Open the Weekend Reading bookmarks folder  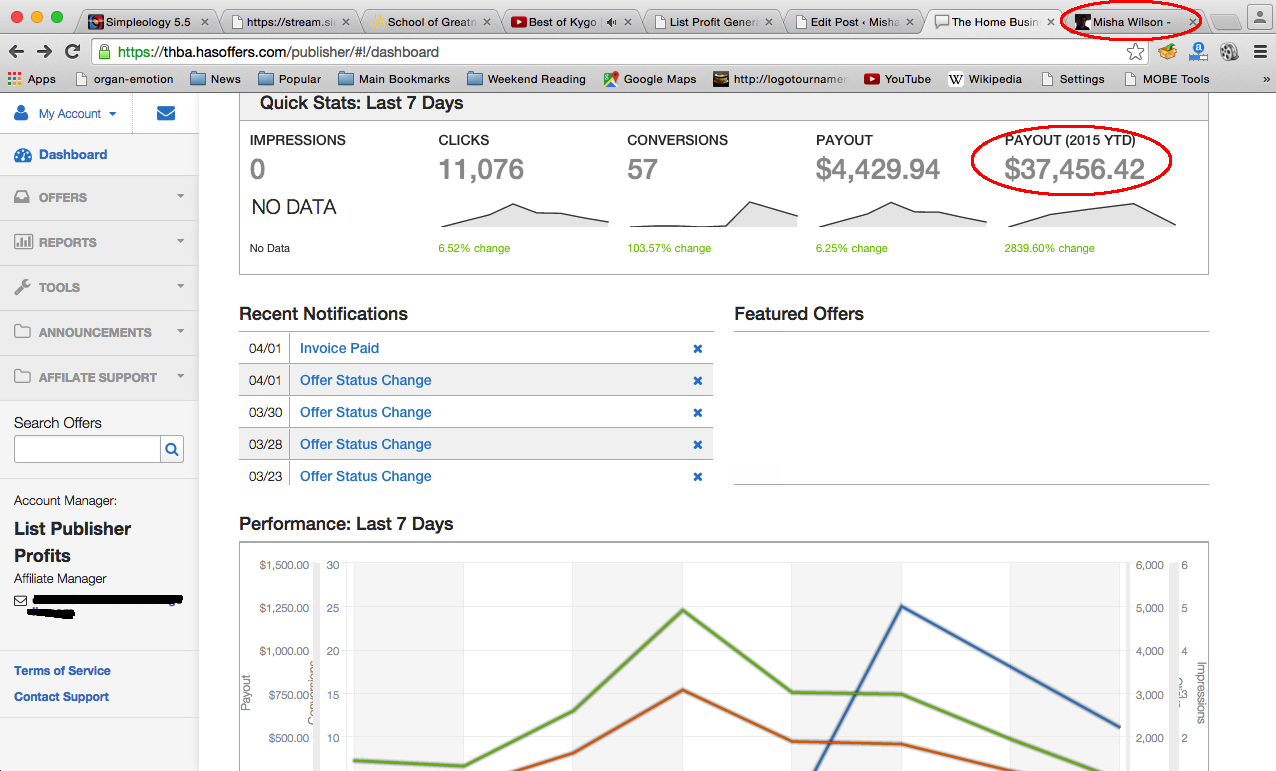(x=526, y=79)
